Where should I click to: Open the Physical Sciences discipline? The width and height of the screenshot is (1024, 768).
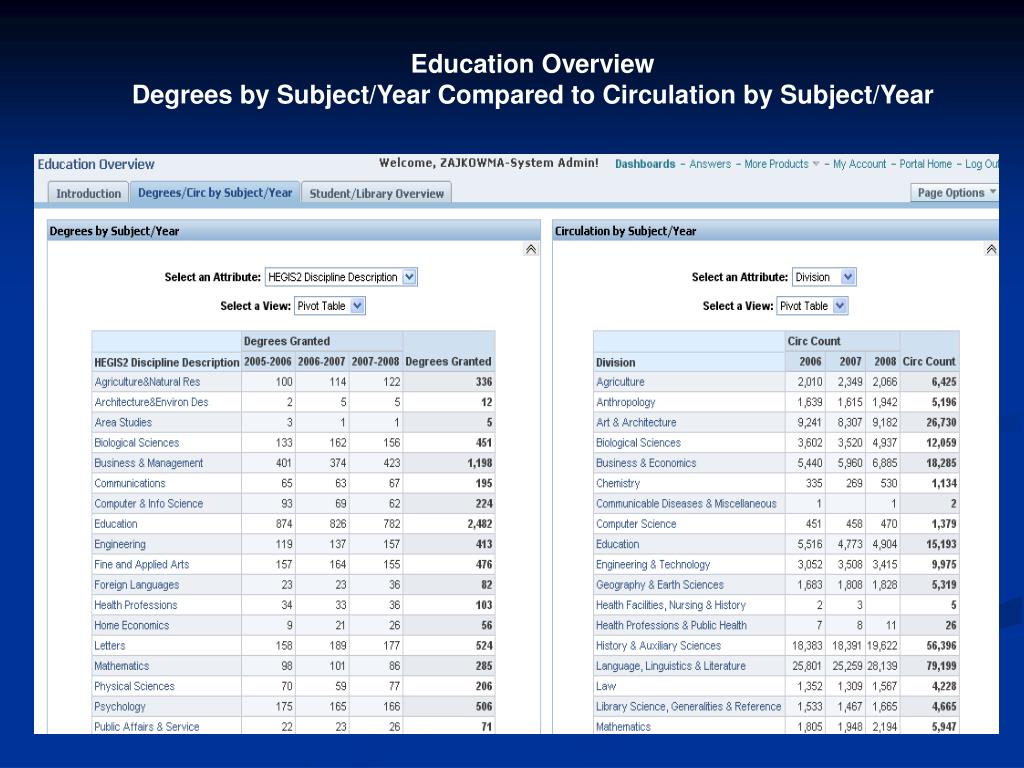pyautogui.click(x=134, y=686)
